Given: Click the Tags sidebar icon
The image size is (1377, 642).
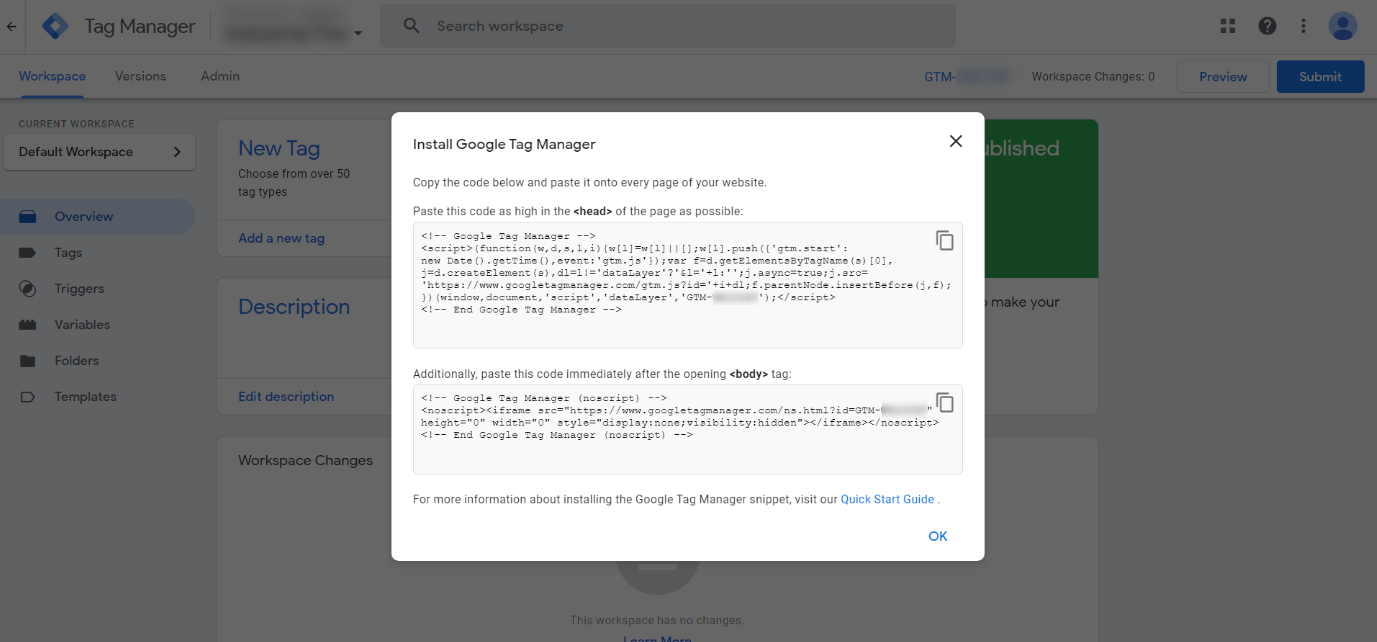Looking at the screenshot, I should point(28,253).
